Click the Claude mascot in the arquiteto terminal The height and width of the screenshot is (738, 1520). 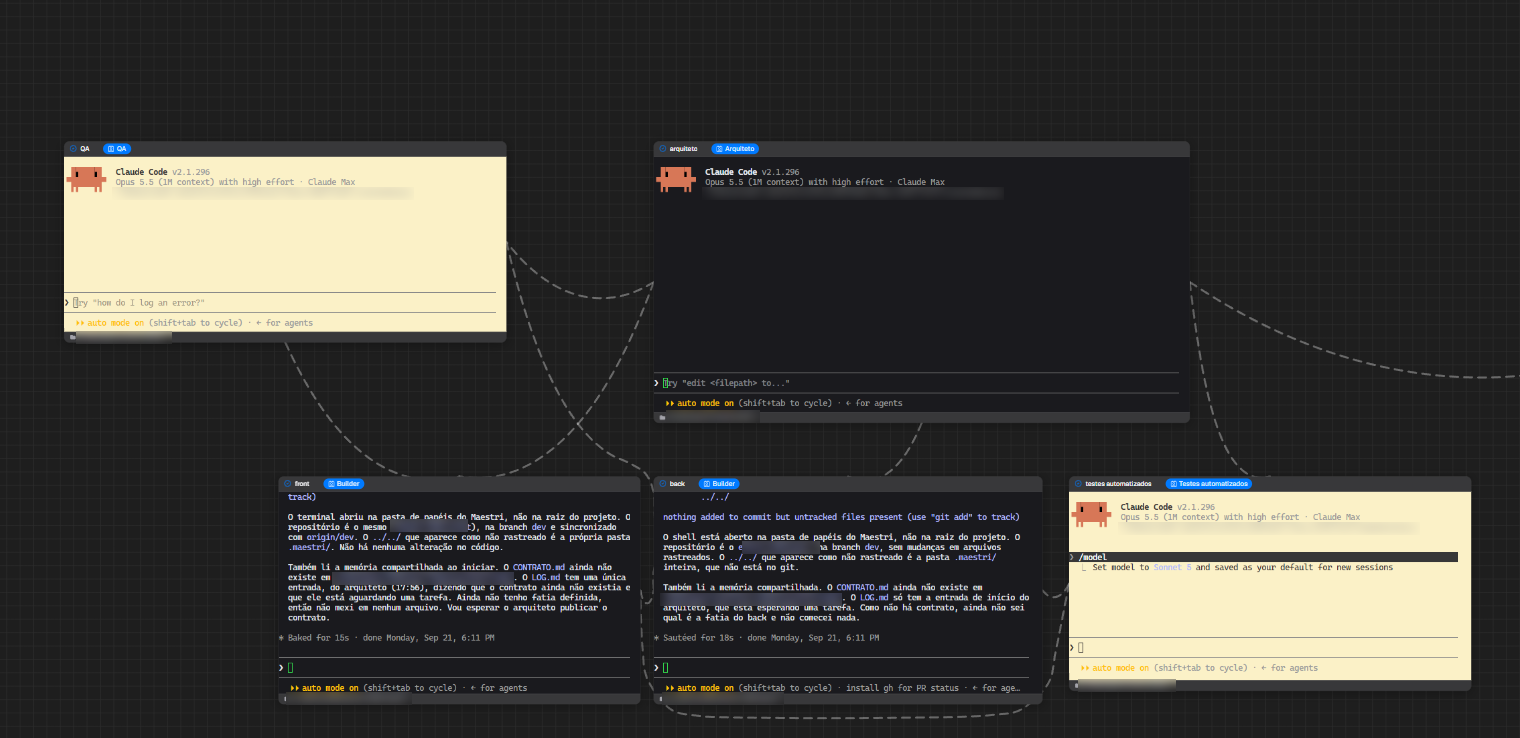[x=676, y=180]
